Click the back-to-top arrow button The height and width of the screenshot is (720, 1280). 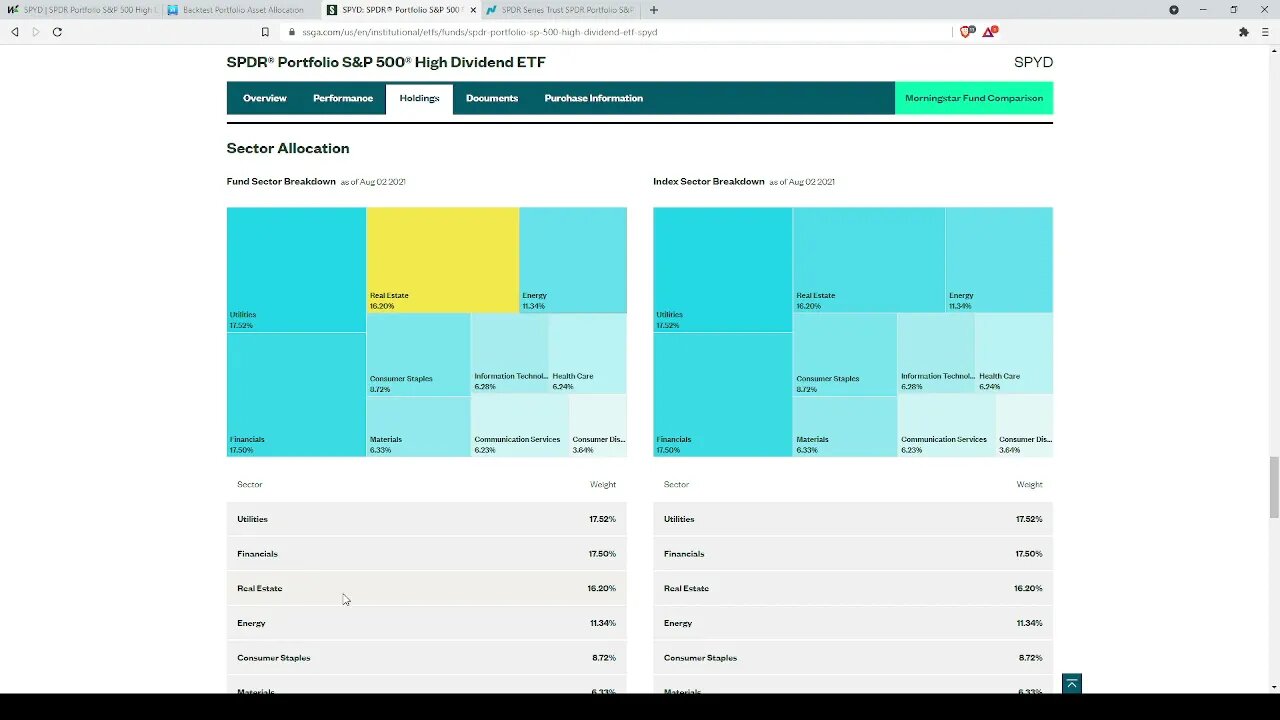[1072, 684]
